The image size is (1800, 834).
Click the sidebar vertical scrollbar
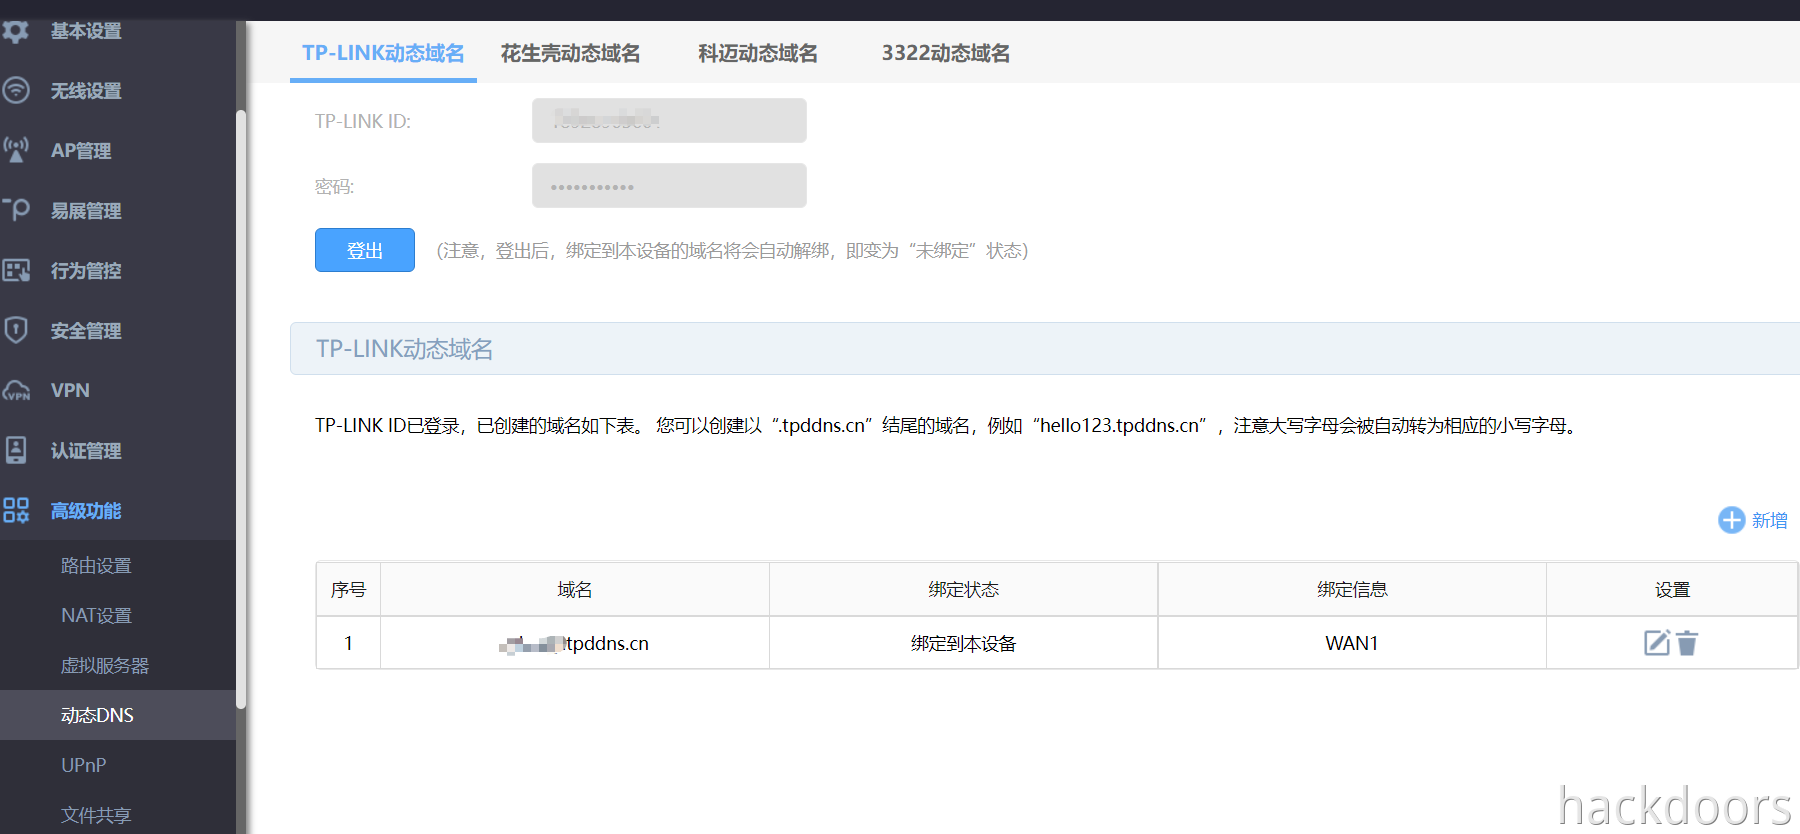241,408
